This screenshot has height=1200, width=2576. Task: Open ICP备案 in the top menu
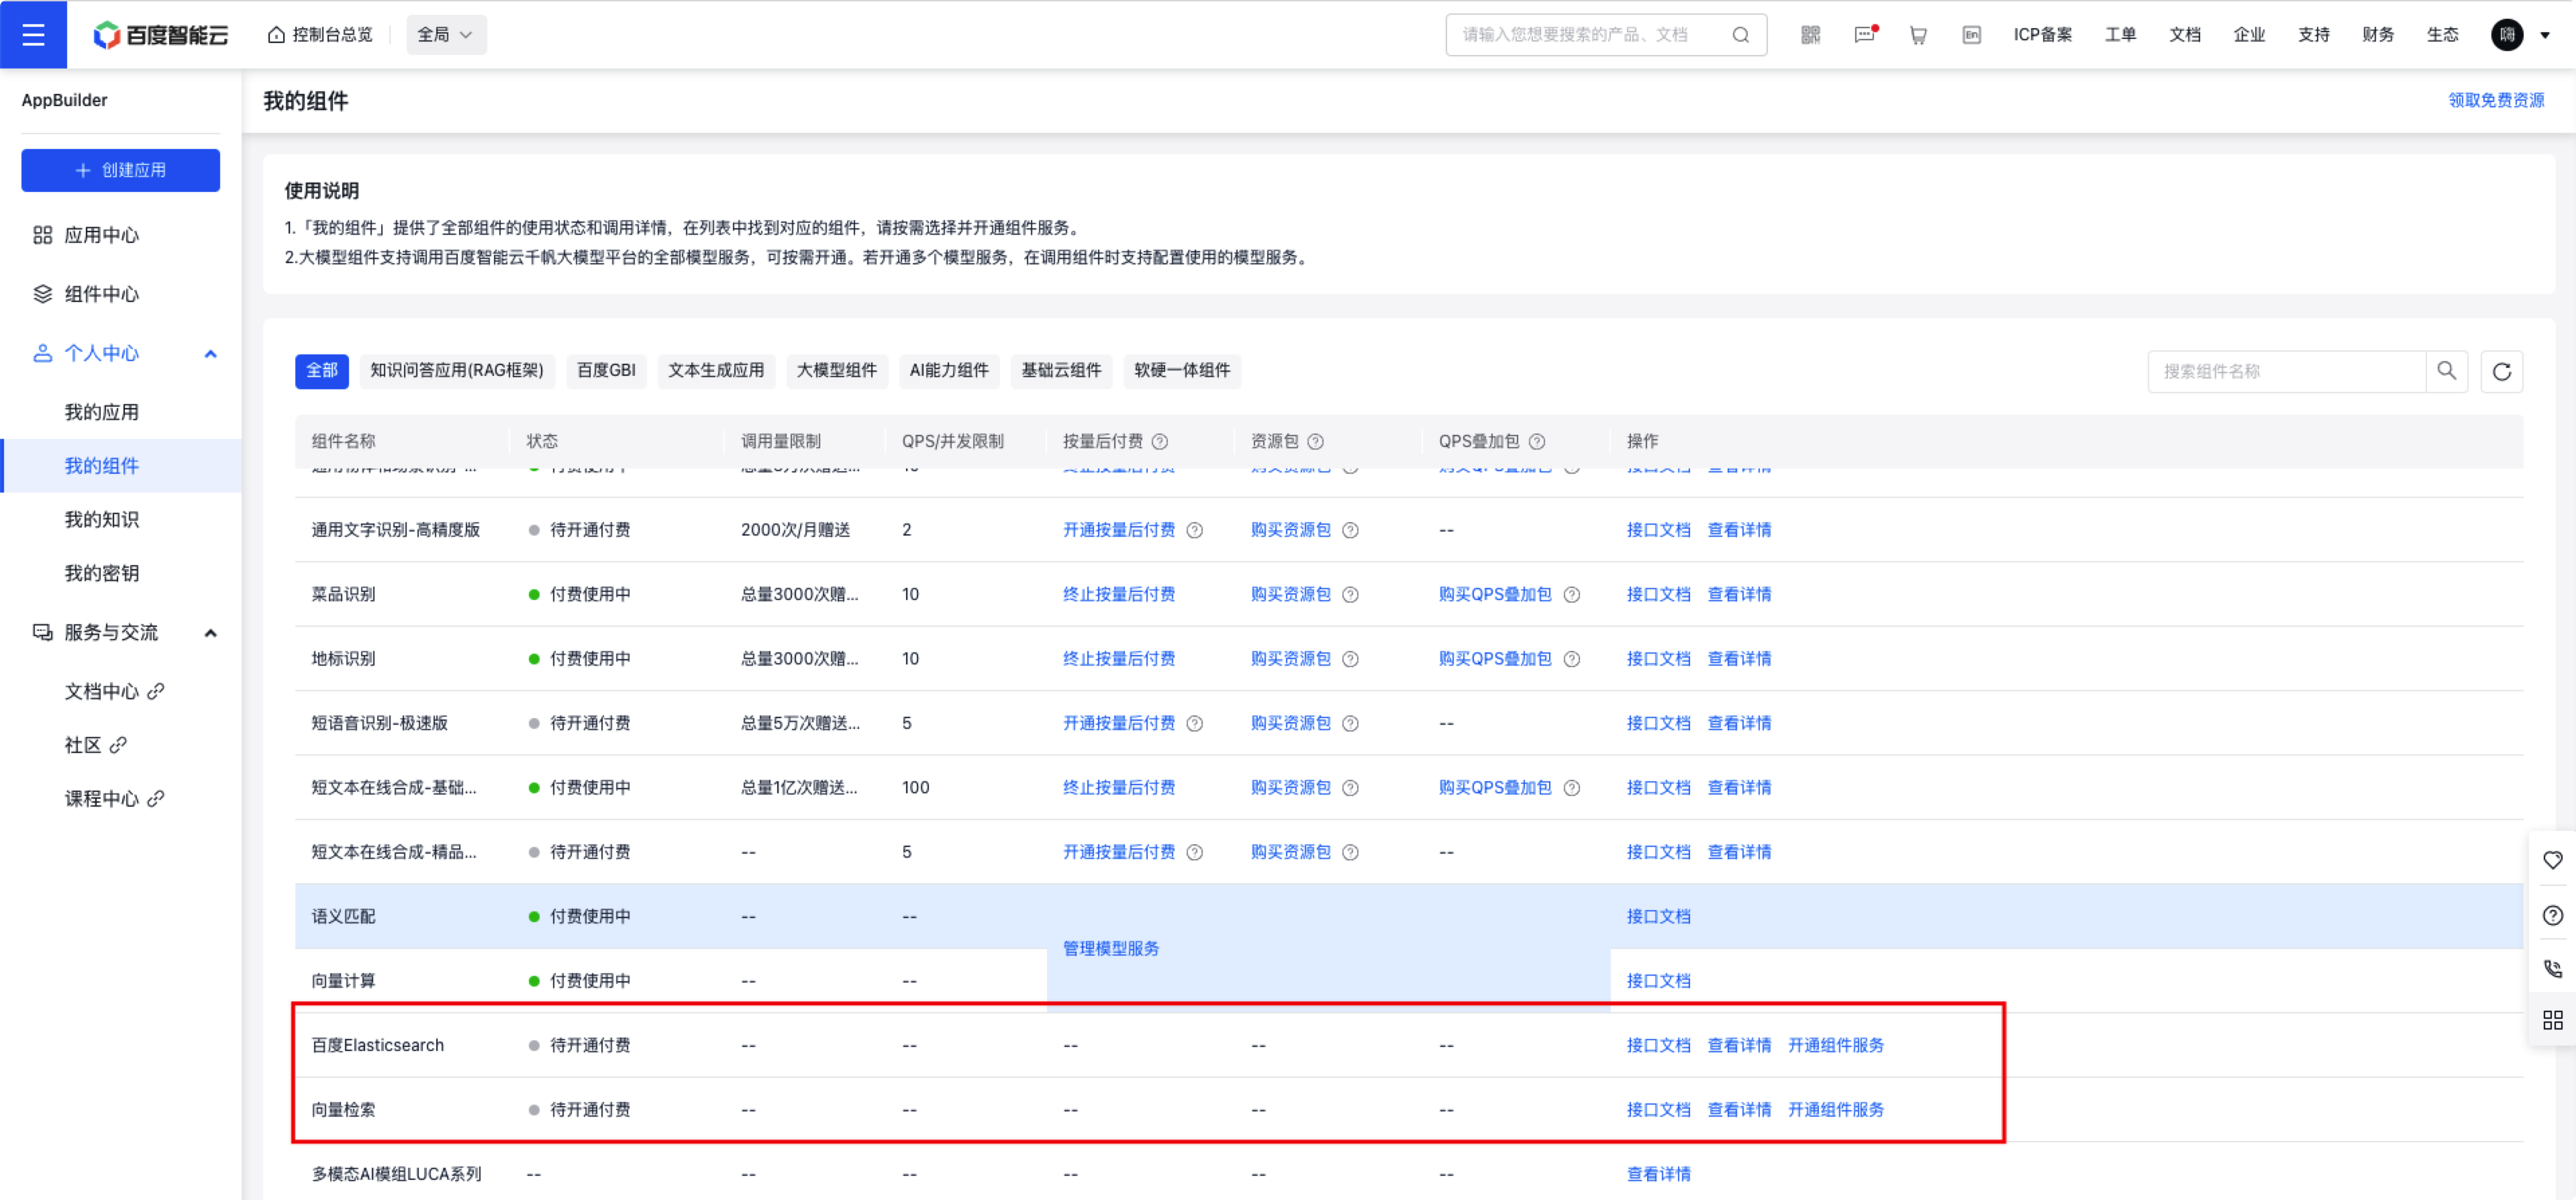2043,35
